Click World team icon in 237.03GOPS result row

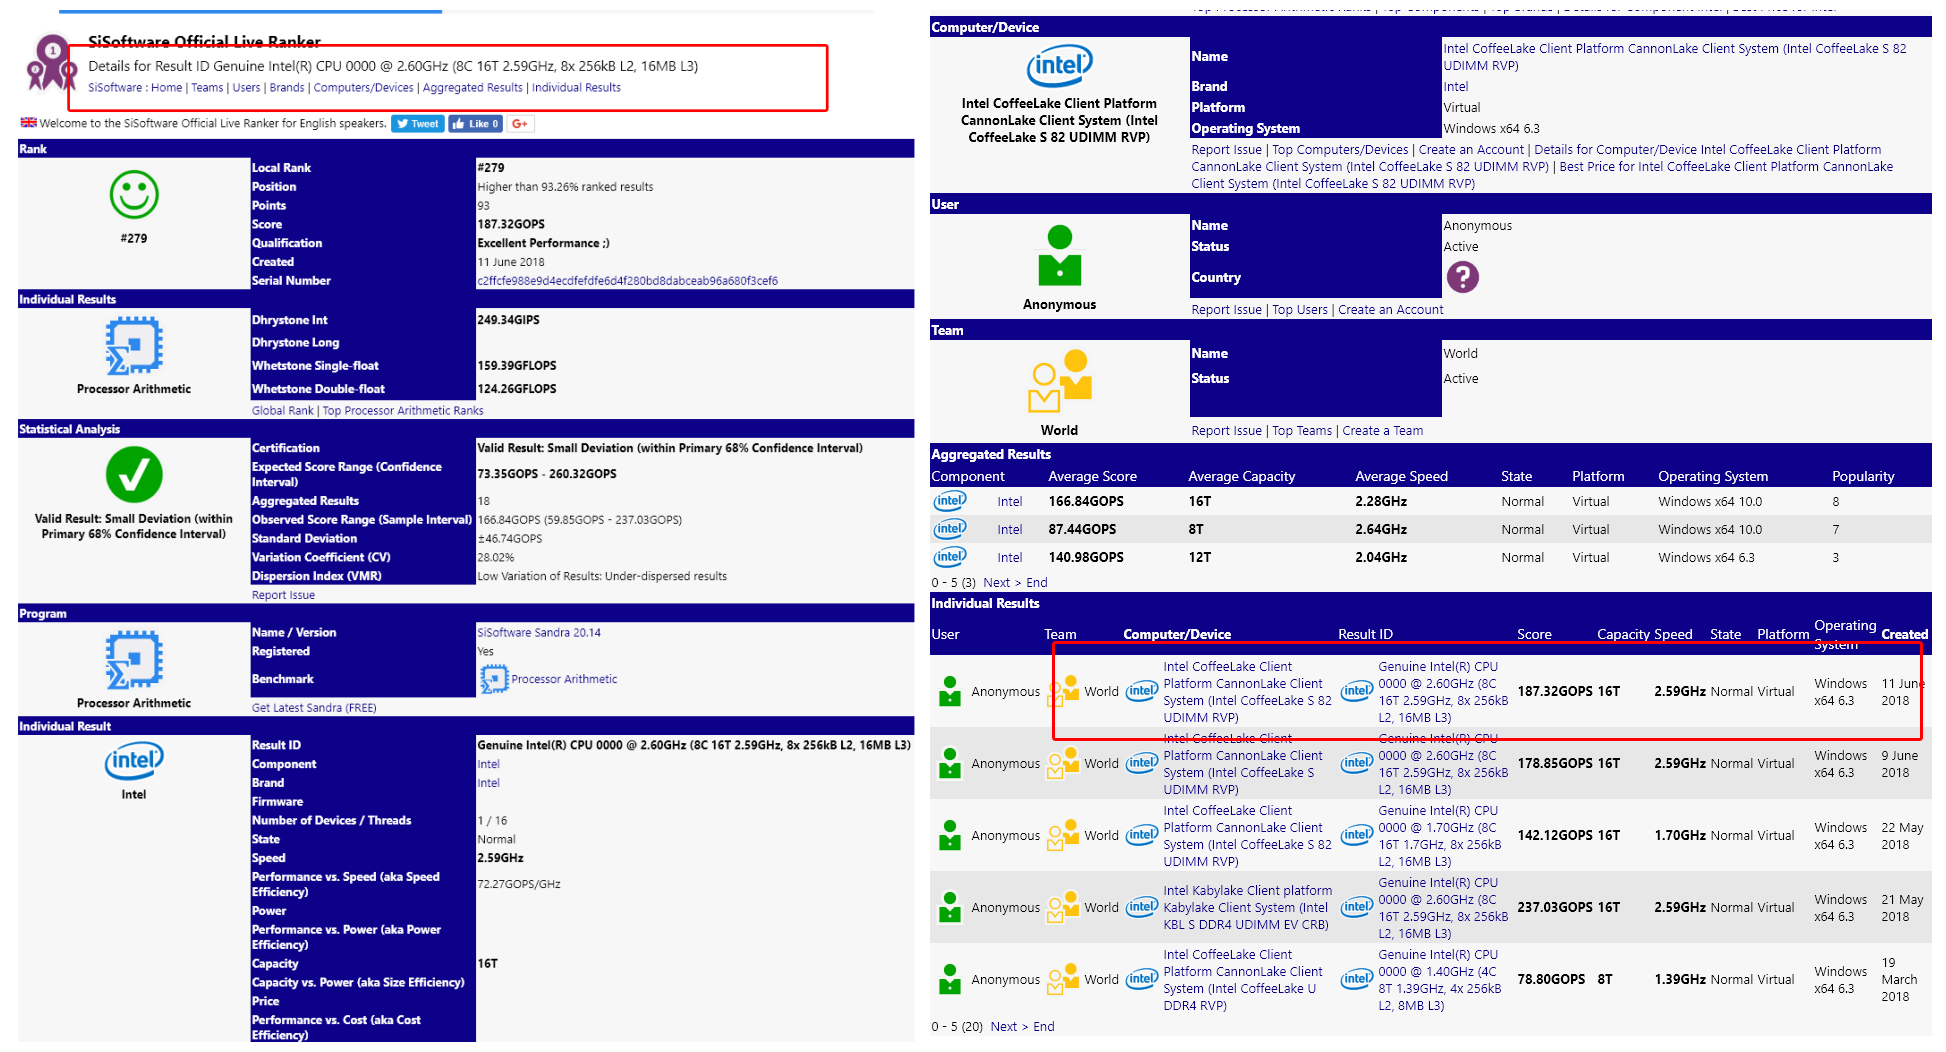[1063, 907]
